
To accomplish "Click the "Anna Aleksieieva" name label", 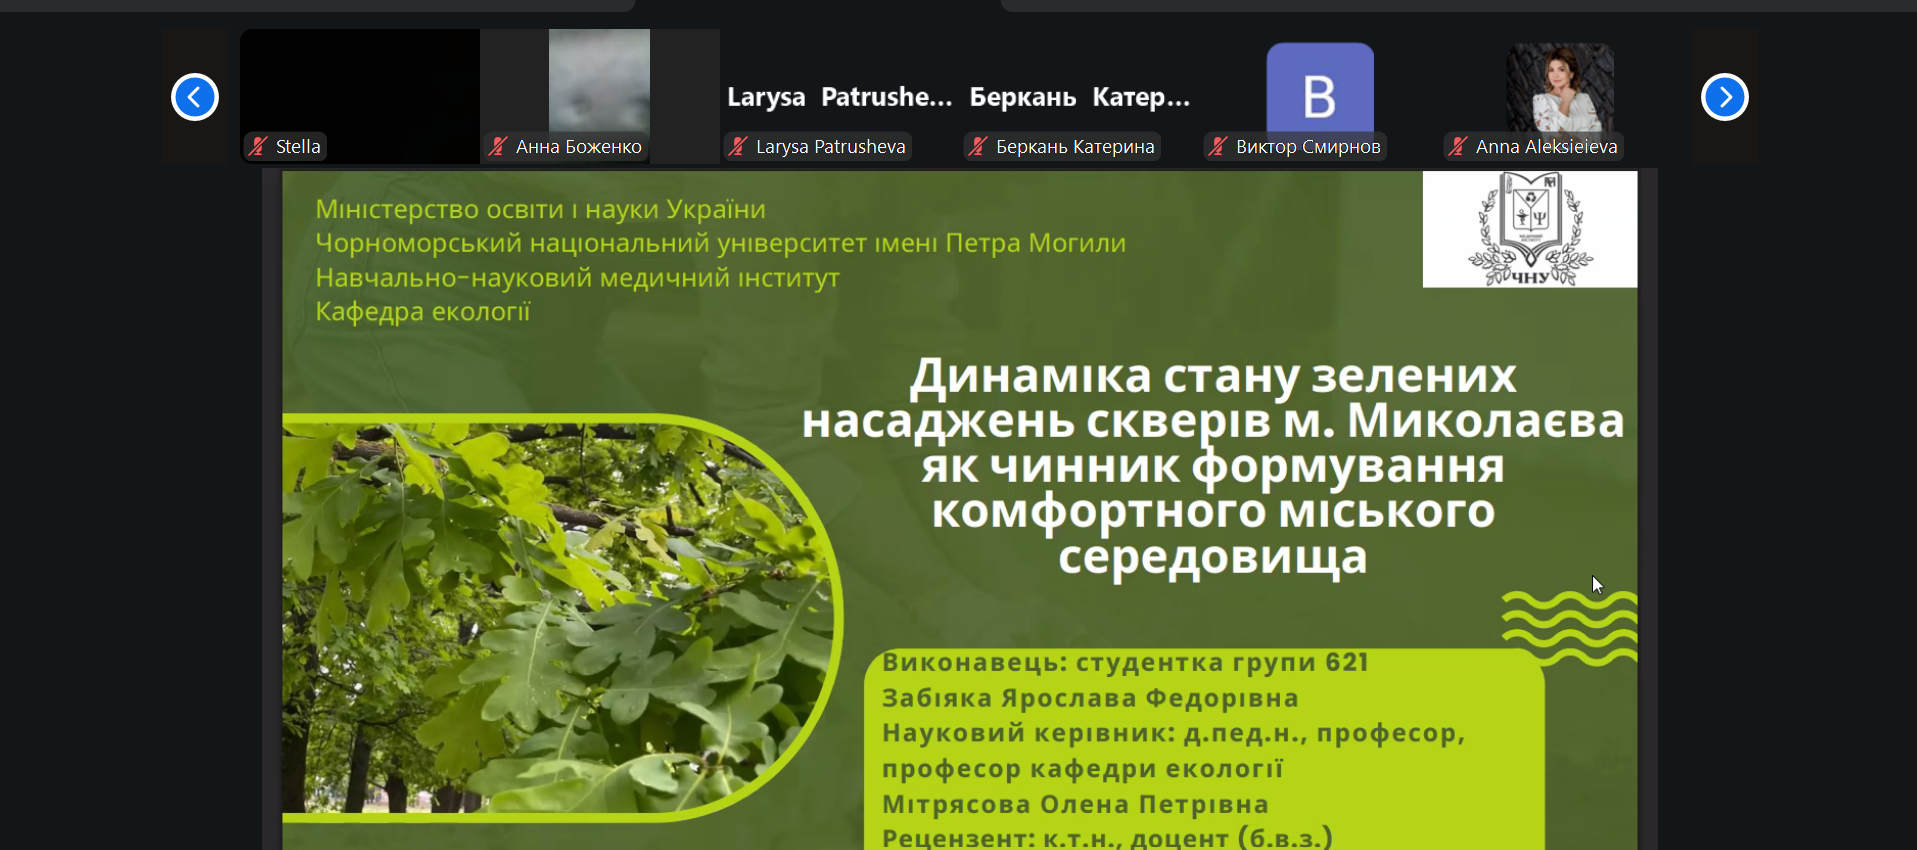I will click(1546, 146).
